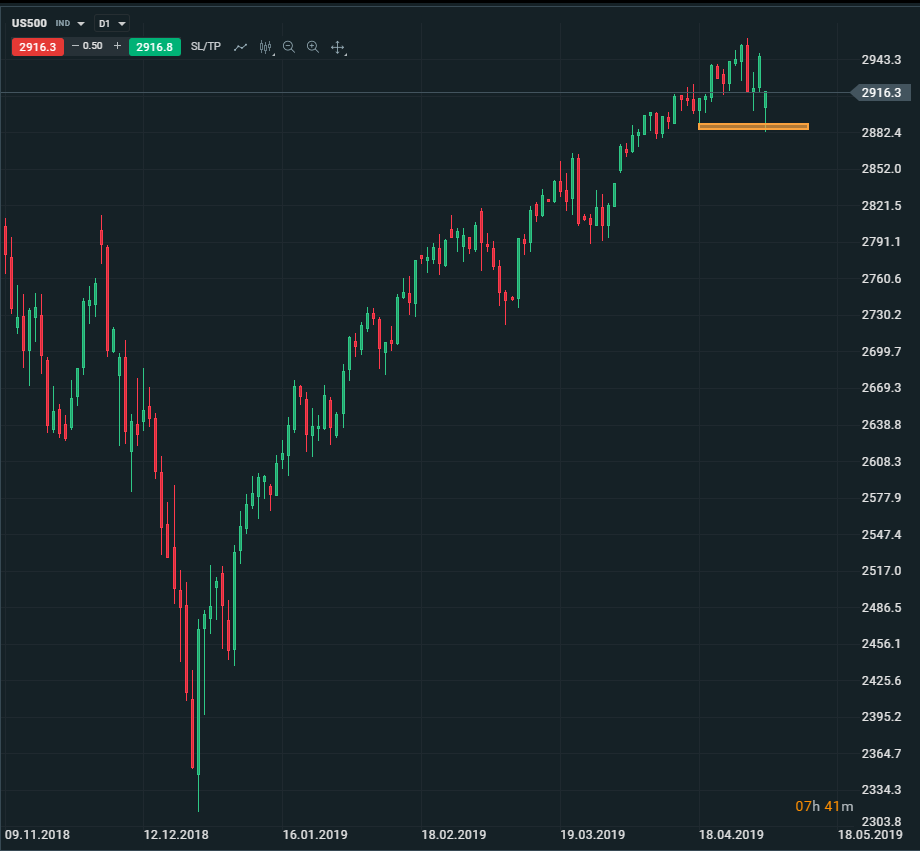
Task: Click the red sell price 2916.3 button
Action: tap(38, 46)
